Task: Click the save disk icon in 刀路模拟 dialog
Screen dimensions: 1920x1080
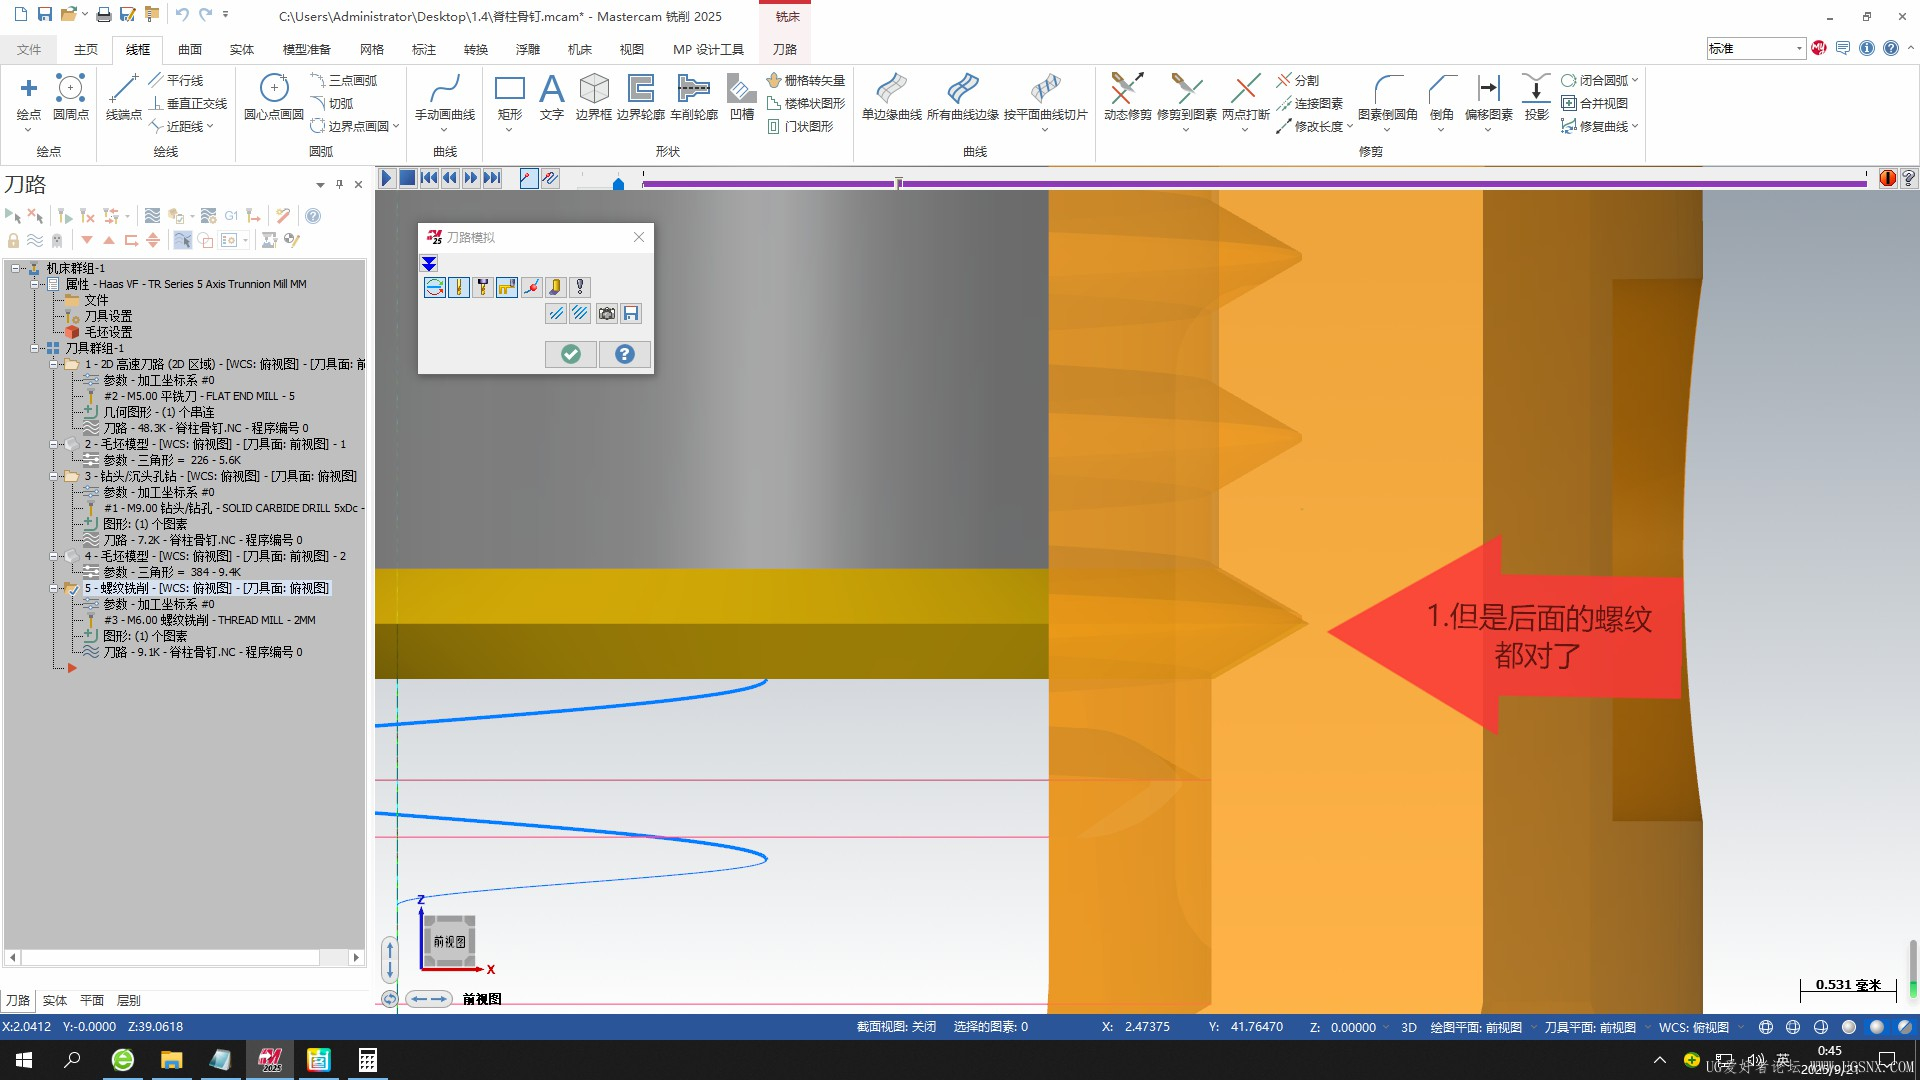Action: 631,314
